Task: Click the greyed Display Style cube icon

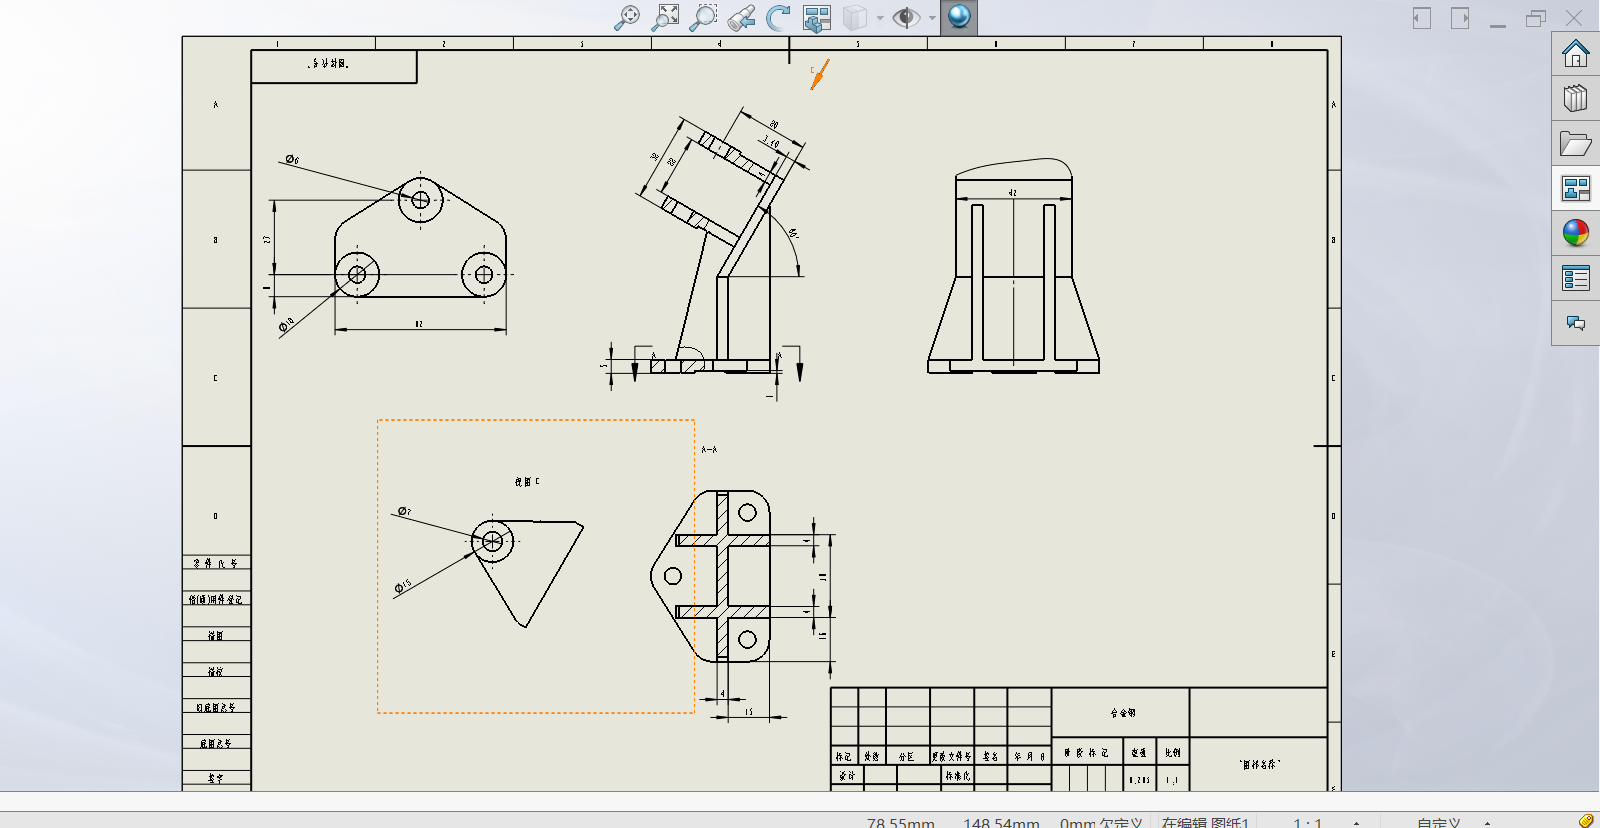Action: click(x=855, y=17)
